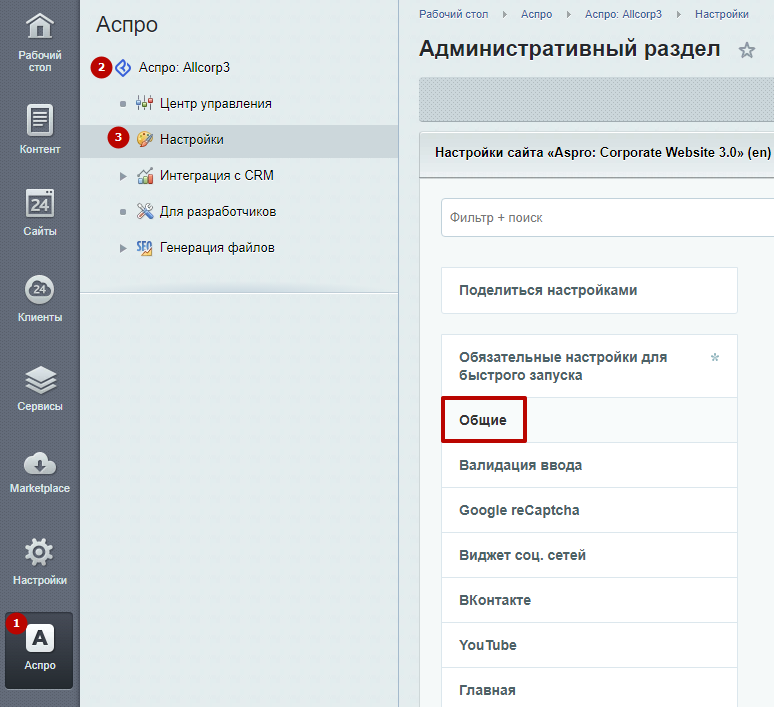Viewport: 774px width, 707px height.
Task: Click the SEO icon for Генерация файлов
Action: pyautogui.click(x=144, y=248)
